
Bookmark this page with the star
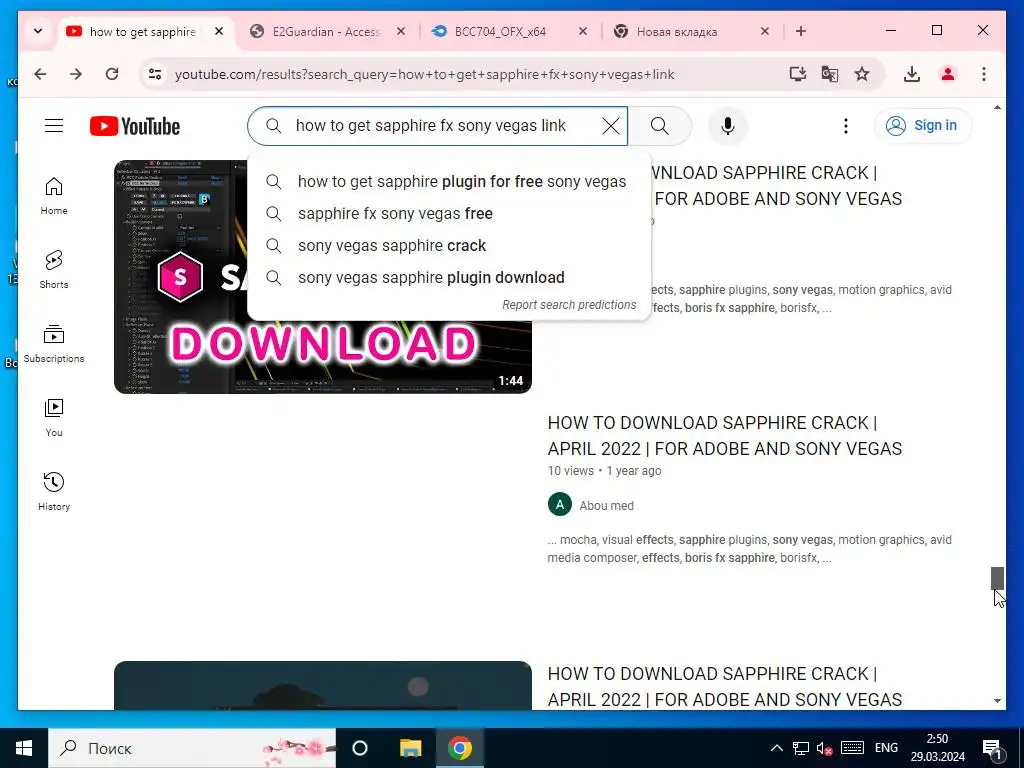pyautogui.click(x=862, y=74)
